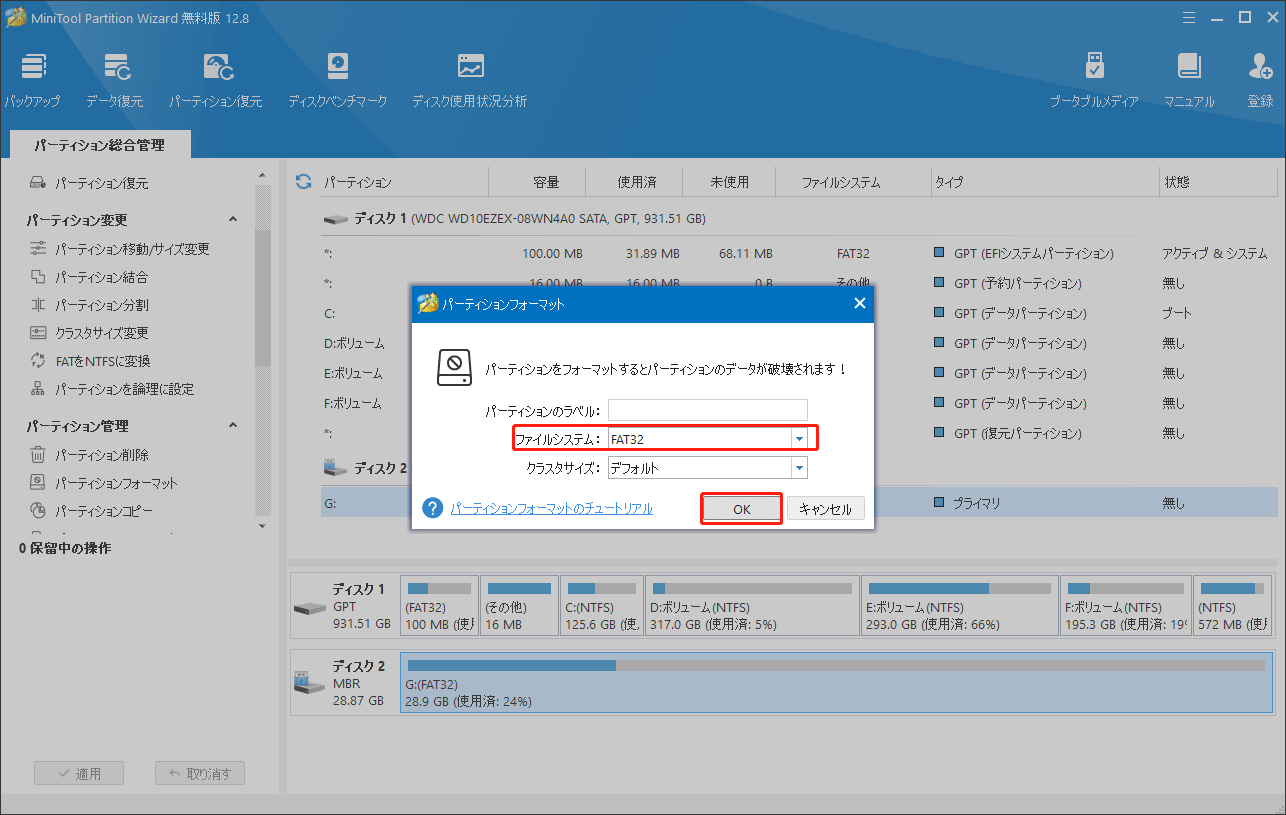
Task: Create ブータブルメディア bootable media
Action: [1094, 81]
